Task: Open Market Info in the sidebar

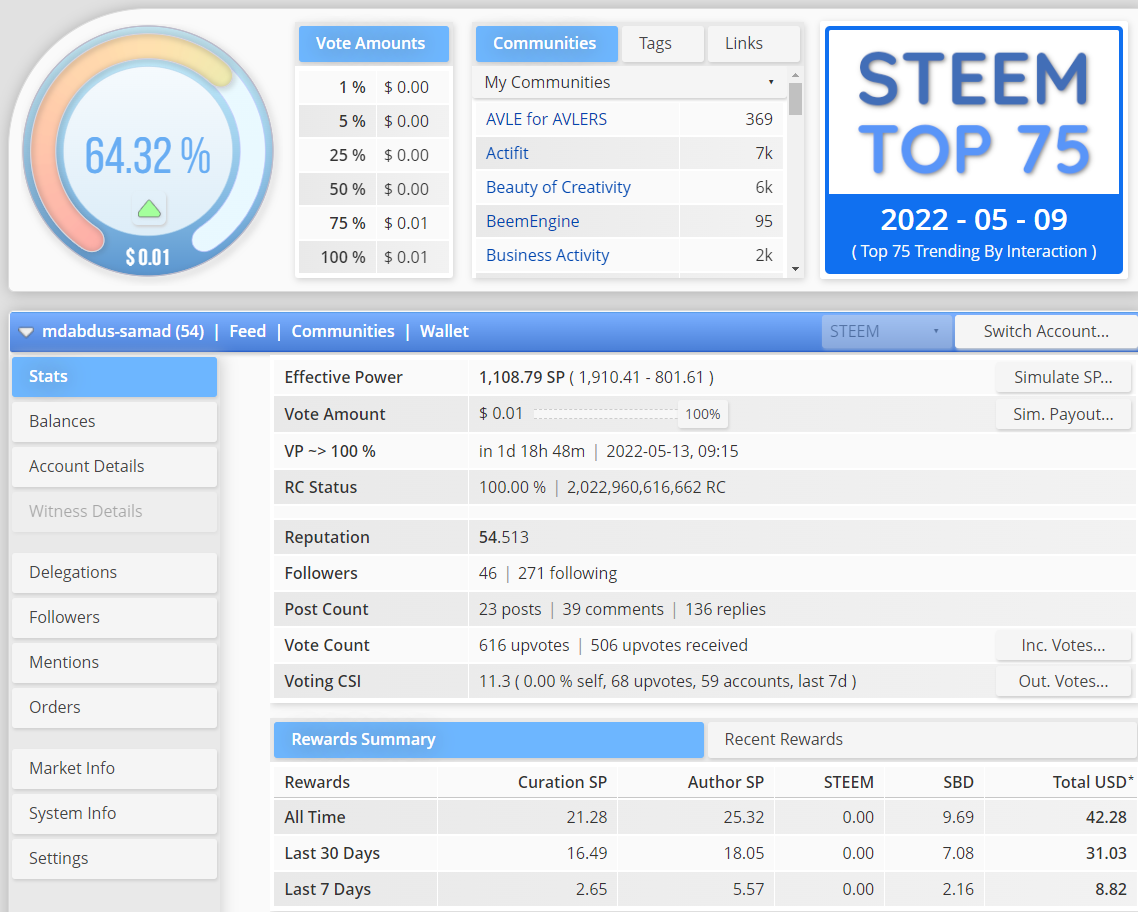Action: point(115,768)
